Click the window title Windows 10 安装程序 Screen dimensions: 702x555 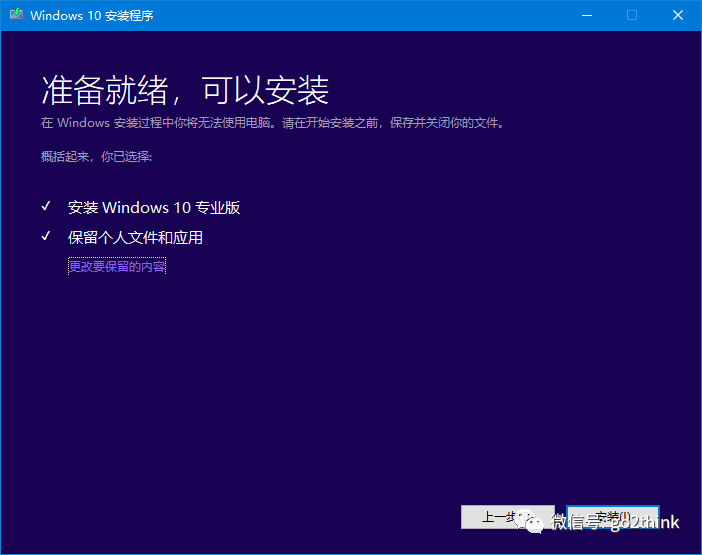92,15
